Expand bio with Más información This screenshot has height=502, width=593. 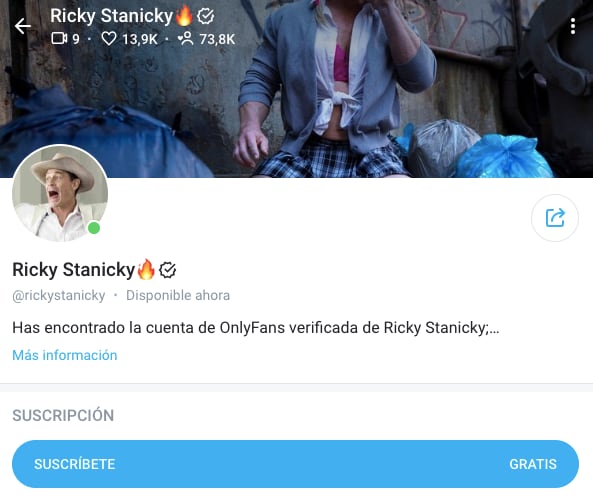[x=65, y=355]
